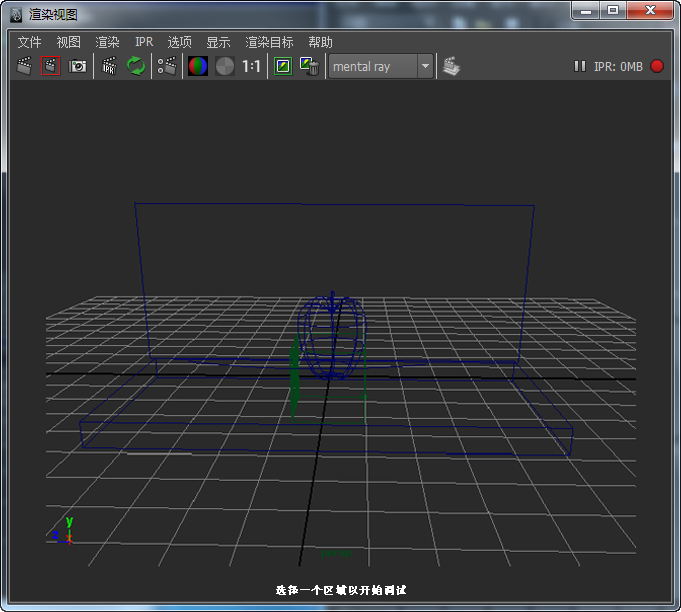Keep the current image with the green-framed icon
The image size is (681, 612).
283,66
